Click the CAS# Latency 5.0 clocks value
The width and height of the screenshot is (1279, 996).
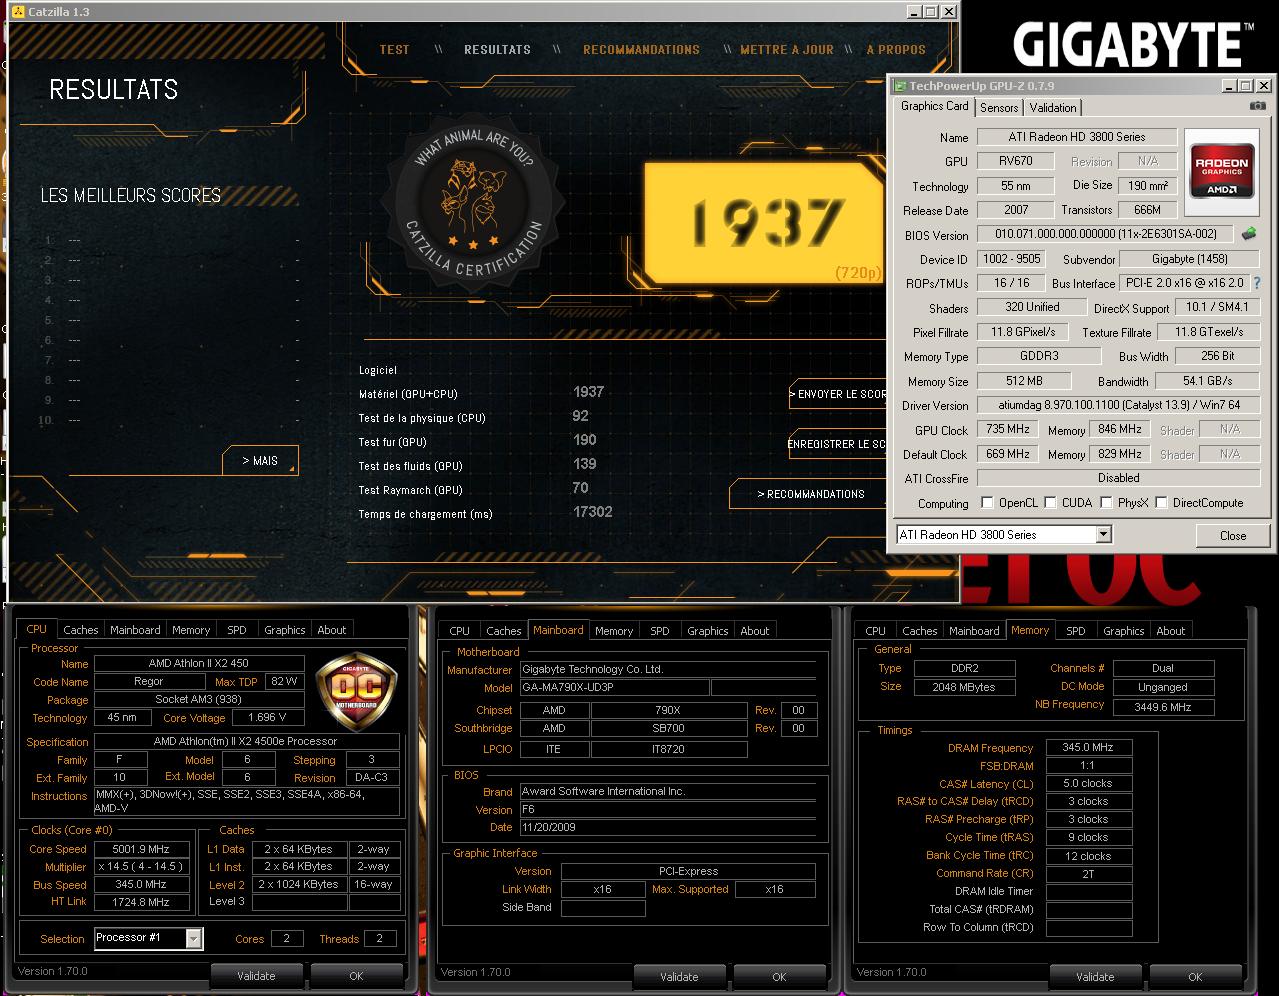1088,783
